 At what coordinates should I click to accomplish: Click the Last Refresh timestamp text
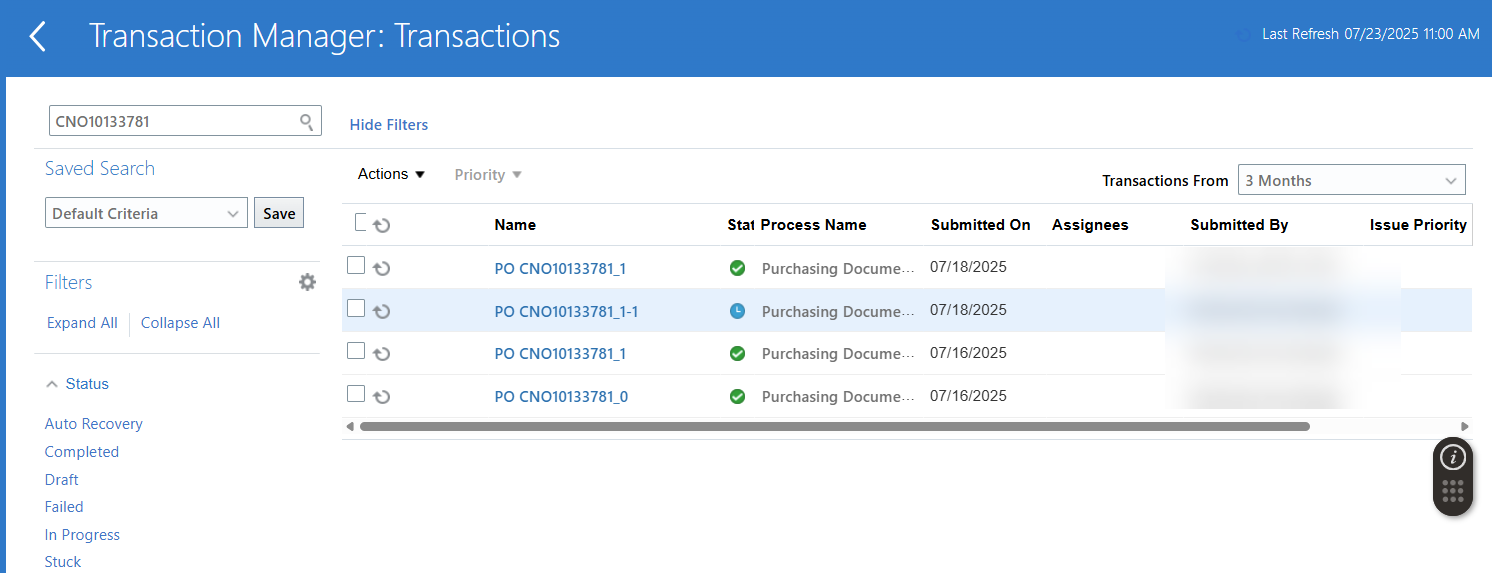[x=1370, y=34]
